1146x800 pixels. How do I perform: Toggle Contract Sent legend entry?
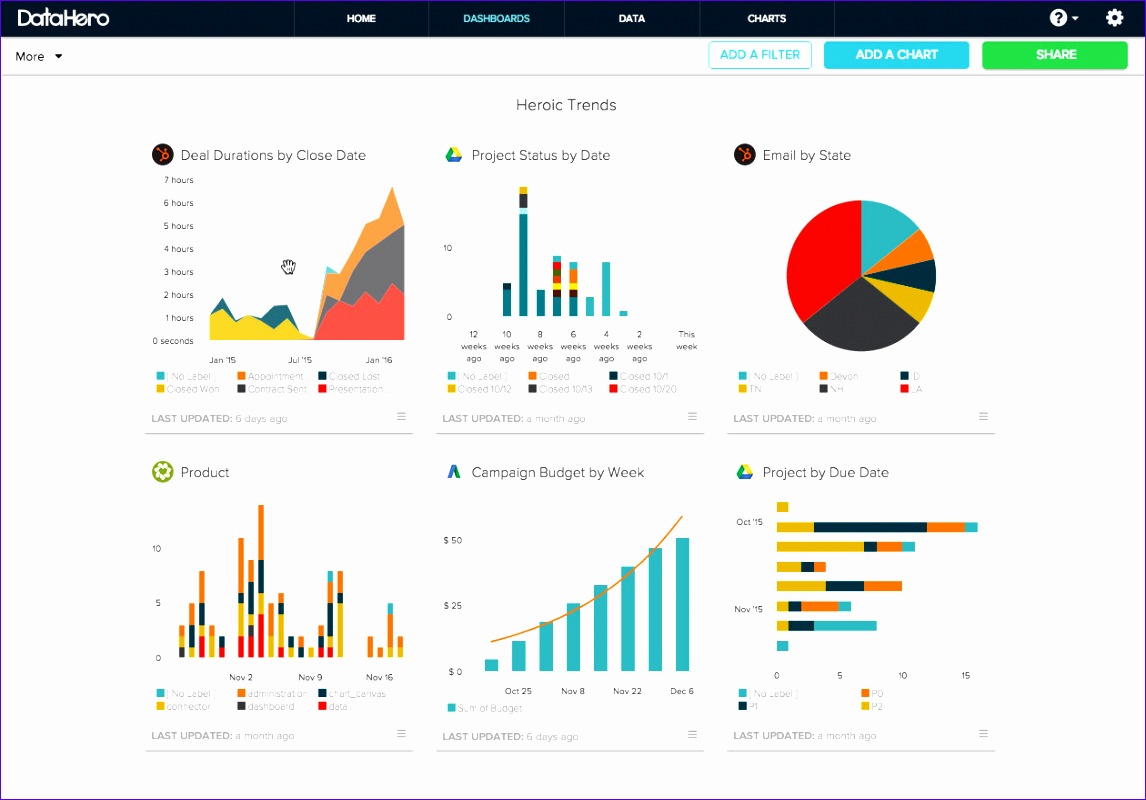click(272, 389)
